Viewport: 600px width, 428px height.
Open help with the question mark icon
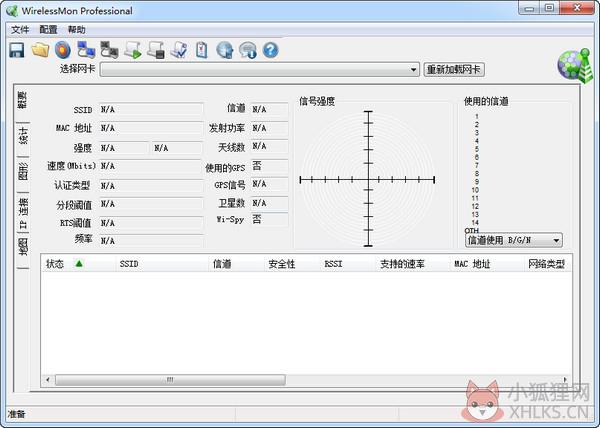coord(271,50)
